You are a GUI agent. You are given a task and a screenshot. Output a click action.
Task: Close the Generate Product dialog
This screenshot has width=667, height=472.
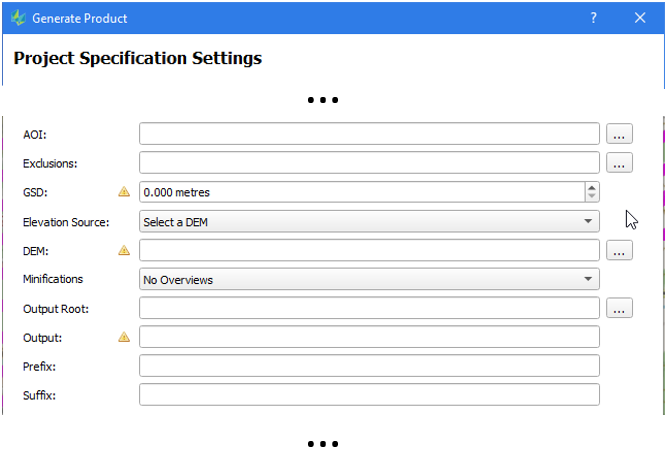pos(640,18)
